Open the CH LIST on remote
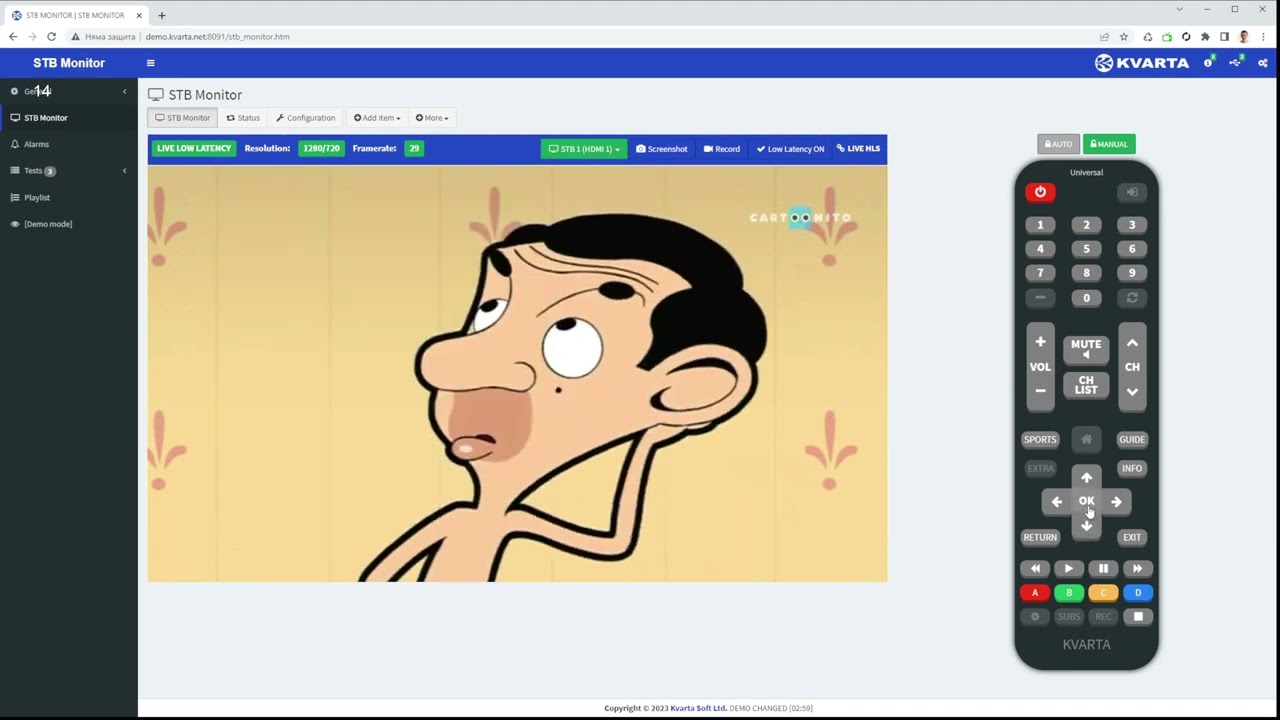The height and width of the screenshot is (720, 1280). click(x=1086, y=385)
